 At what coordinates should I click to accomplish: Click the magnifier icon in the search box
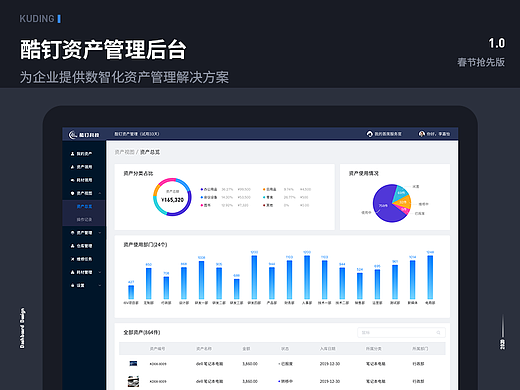point(438,332)
